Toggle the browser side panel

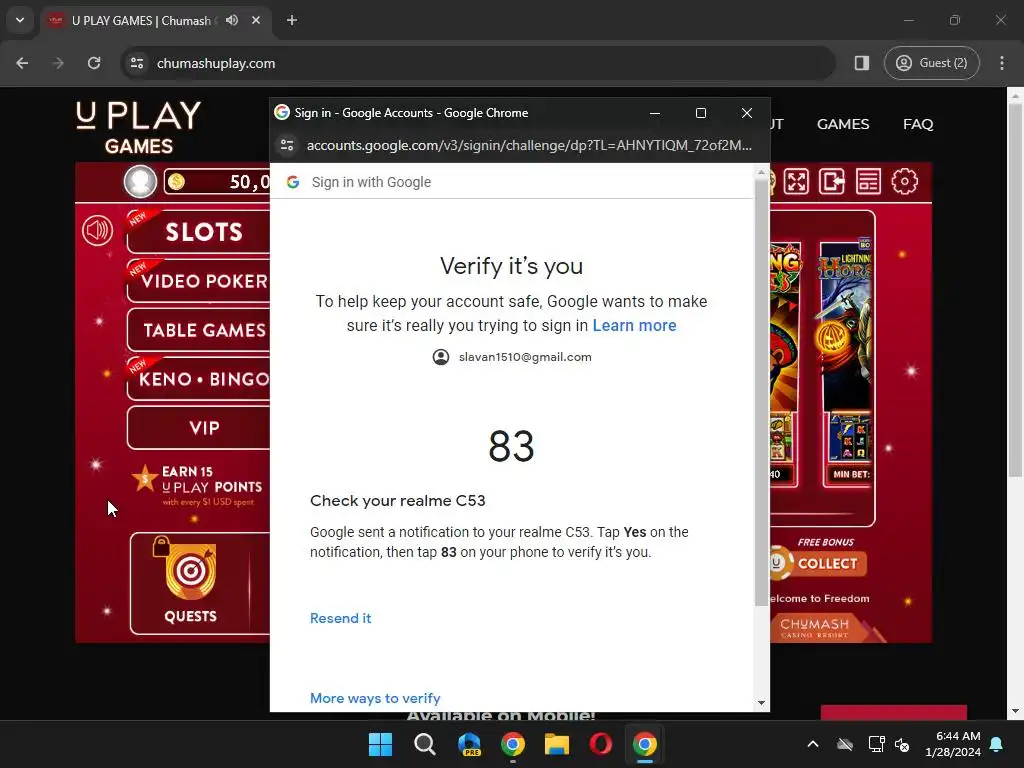click(x=861, y=63)
